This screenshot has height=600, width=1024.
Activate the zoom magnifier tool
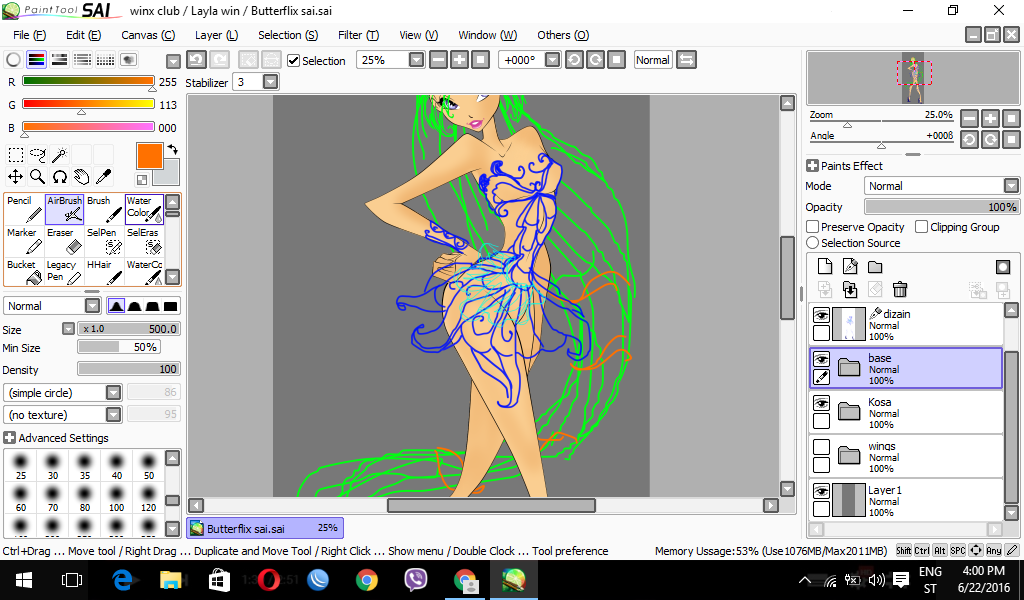coord(38,176)
